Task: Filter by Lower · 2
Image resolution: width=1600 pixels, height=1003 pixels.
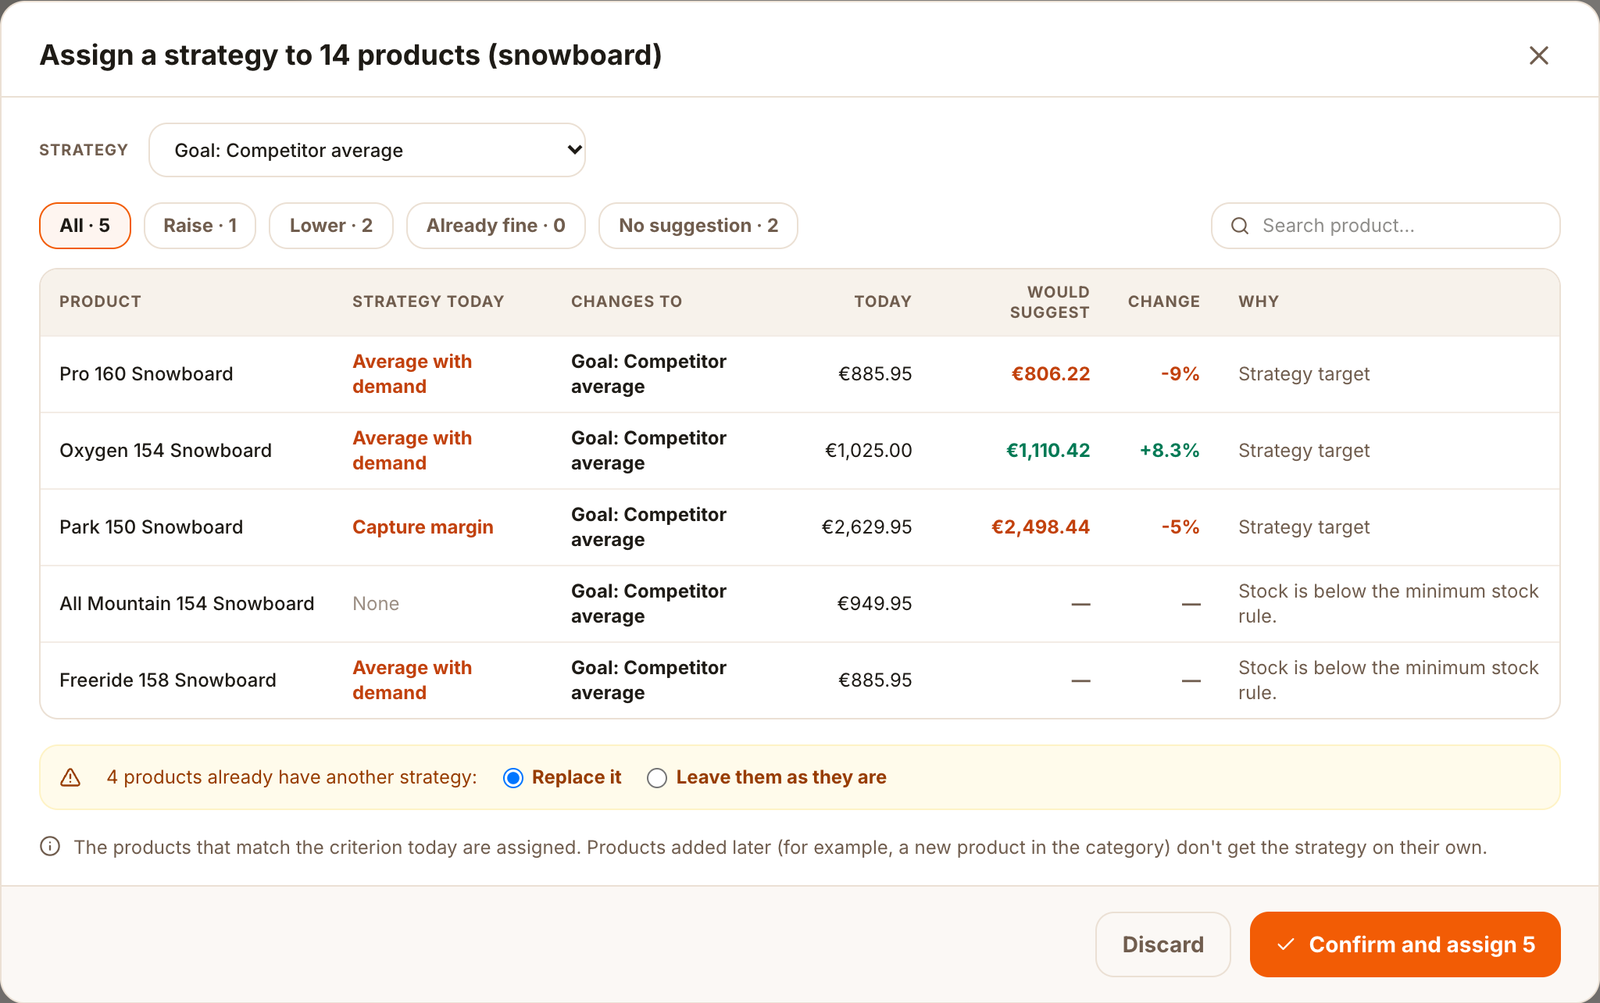Action: coord(331,226)
